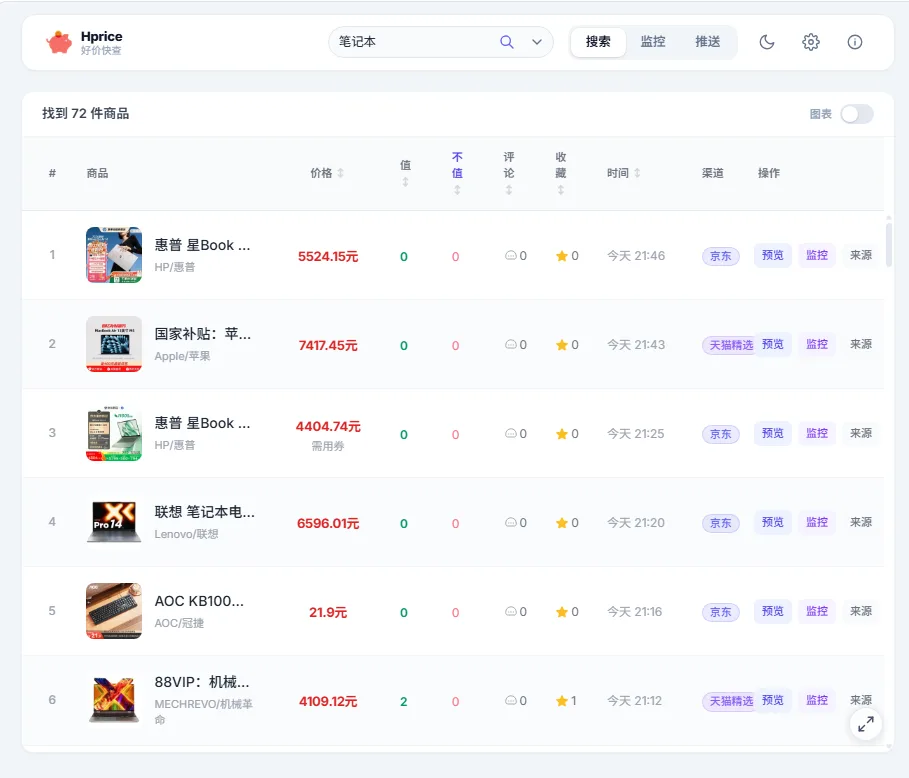The width and height of the screenshot is (909, 778).
Task: Click the price 4109.12元
Action: 328,701
